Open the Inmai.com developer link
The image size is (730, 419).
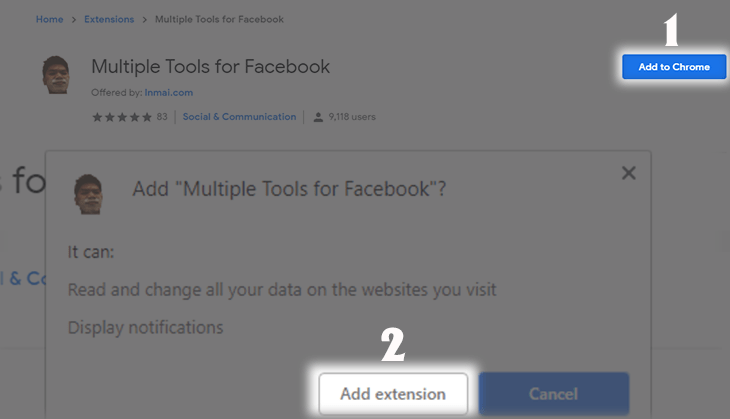click(169, 93)
